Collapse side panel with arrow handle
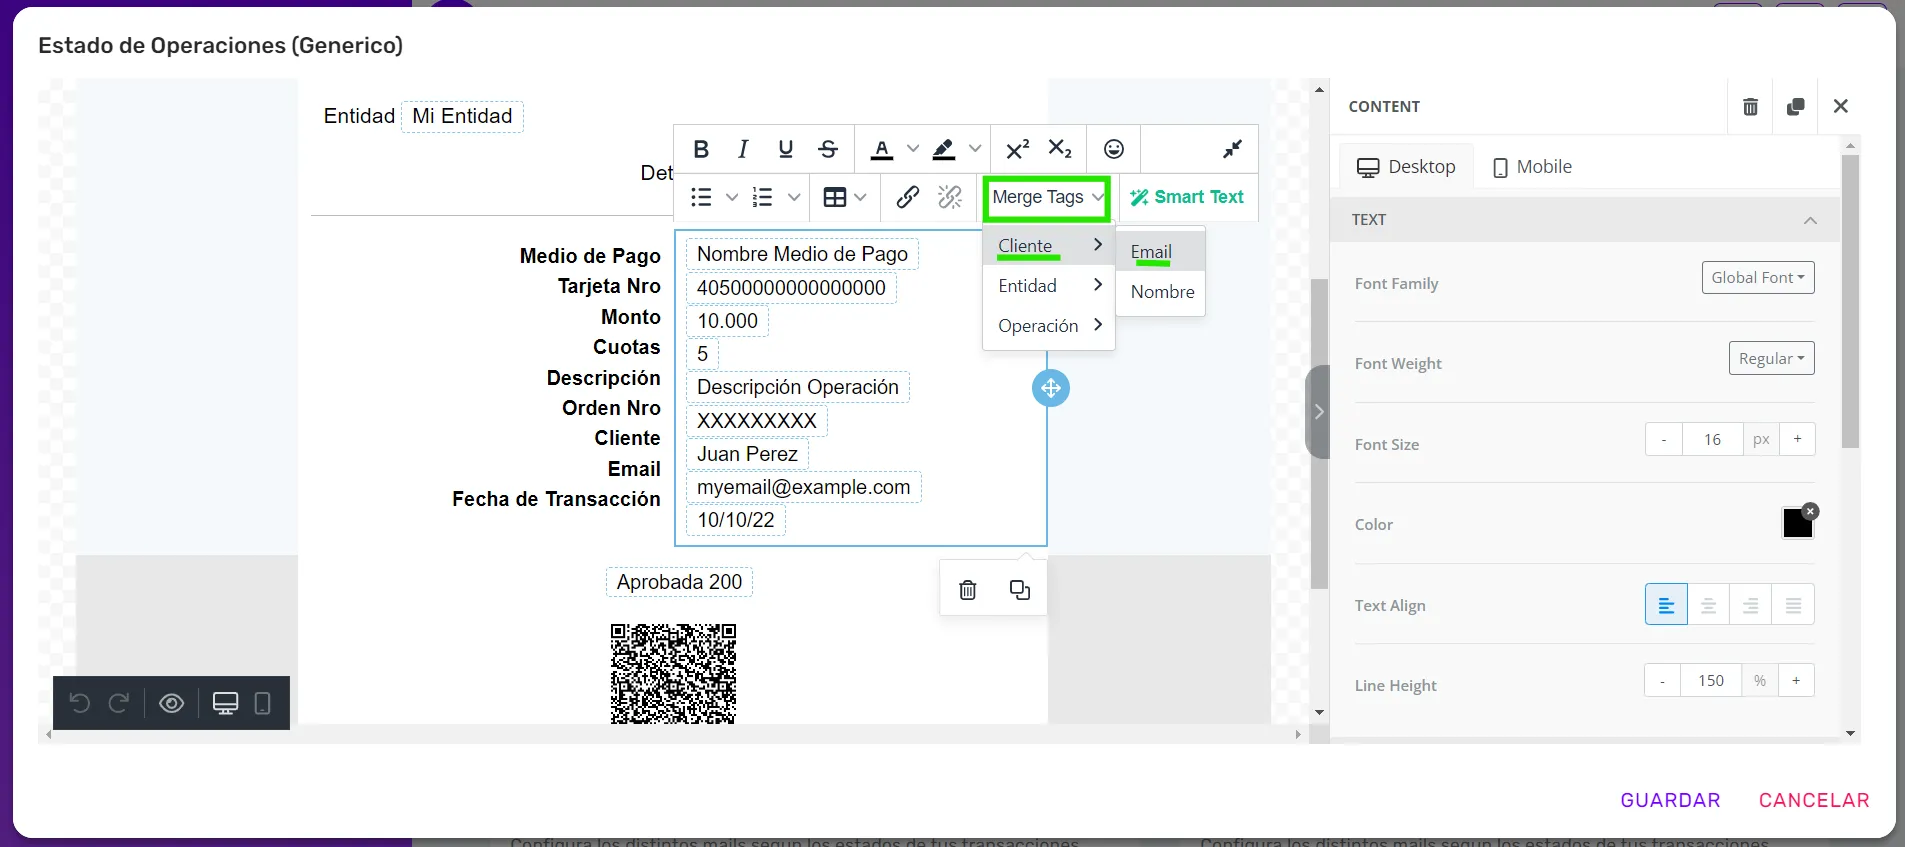This screenshot has width=1905, height=847. pos(1318,412)
